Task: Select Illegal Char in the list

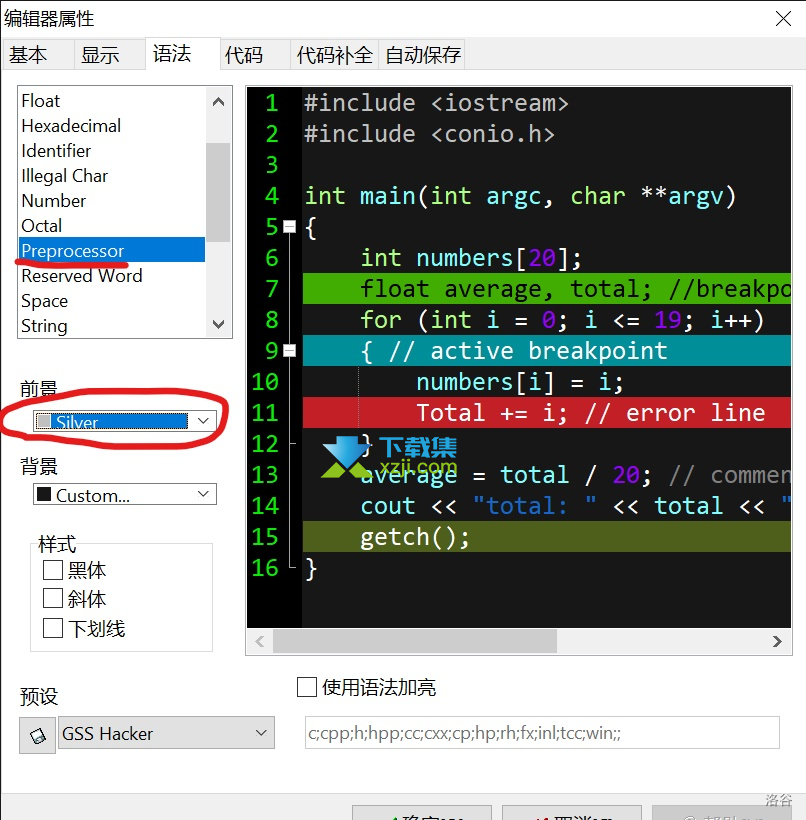Action: coord(112,176)
